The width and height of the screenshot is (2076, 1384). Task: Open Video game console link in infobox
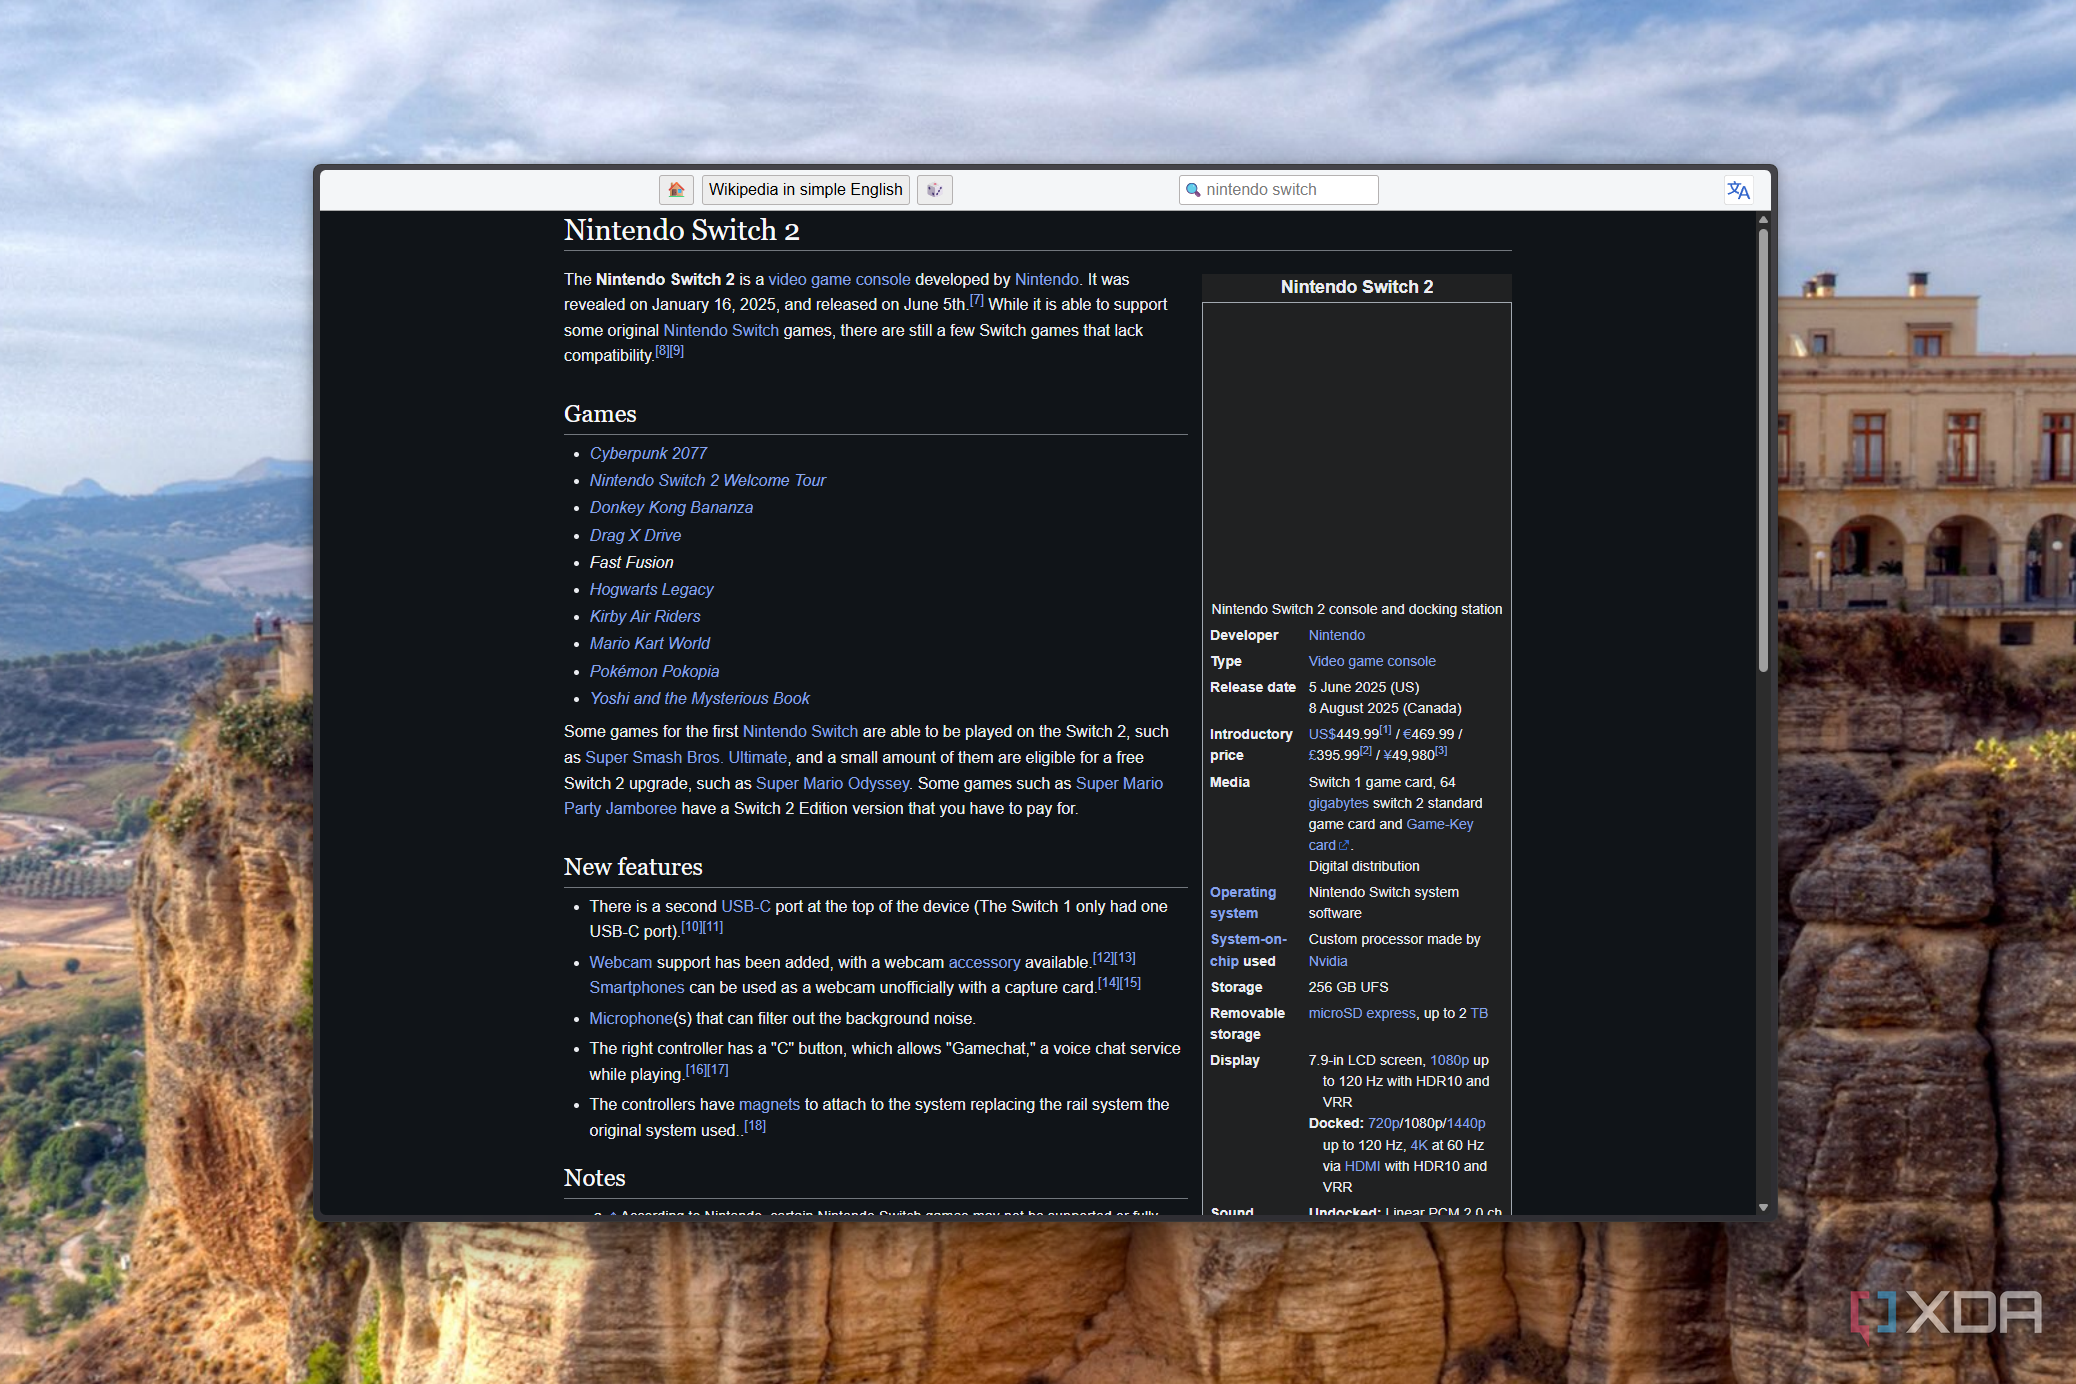1371,661
